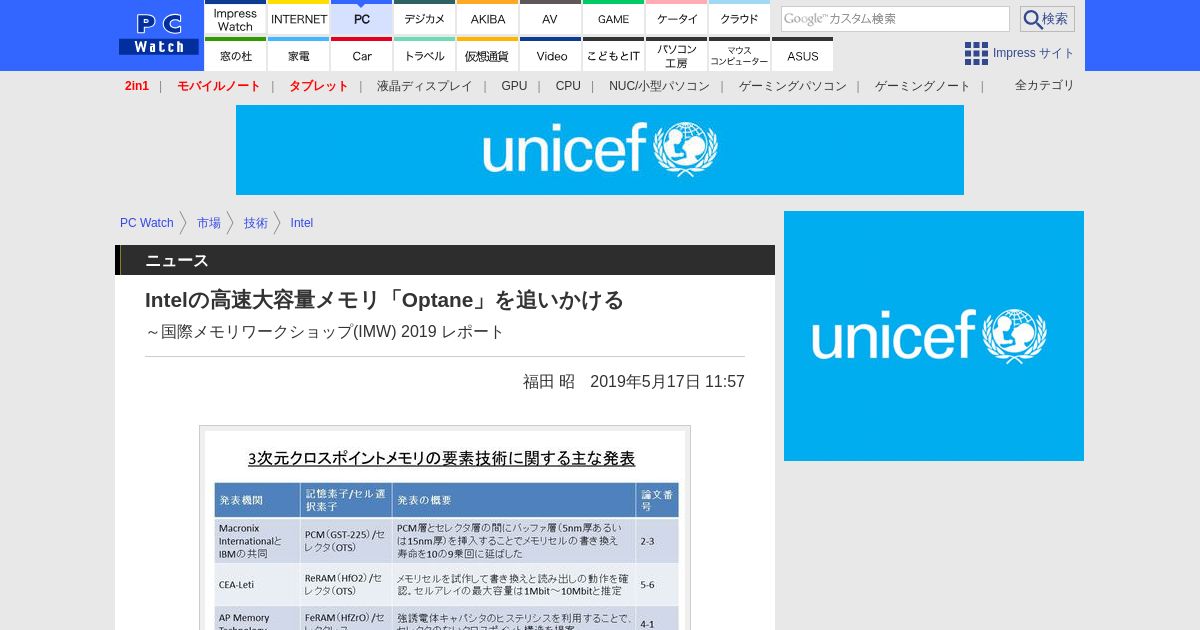Open the トラベル tab
The width and height of the screenshot is (1200, 630).
point(425,54)
